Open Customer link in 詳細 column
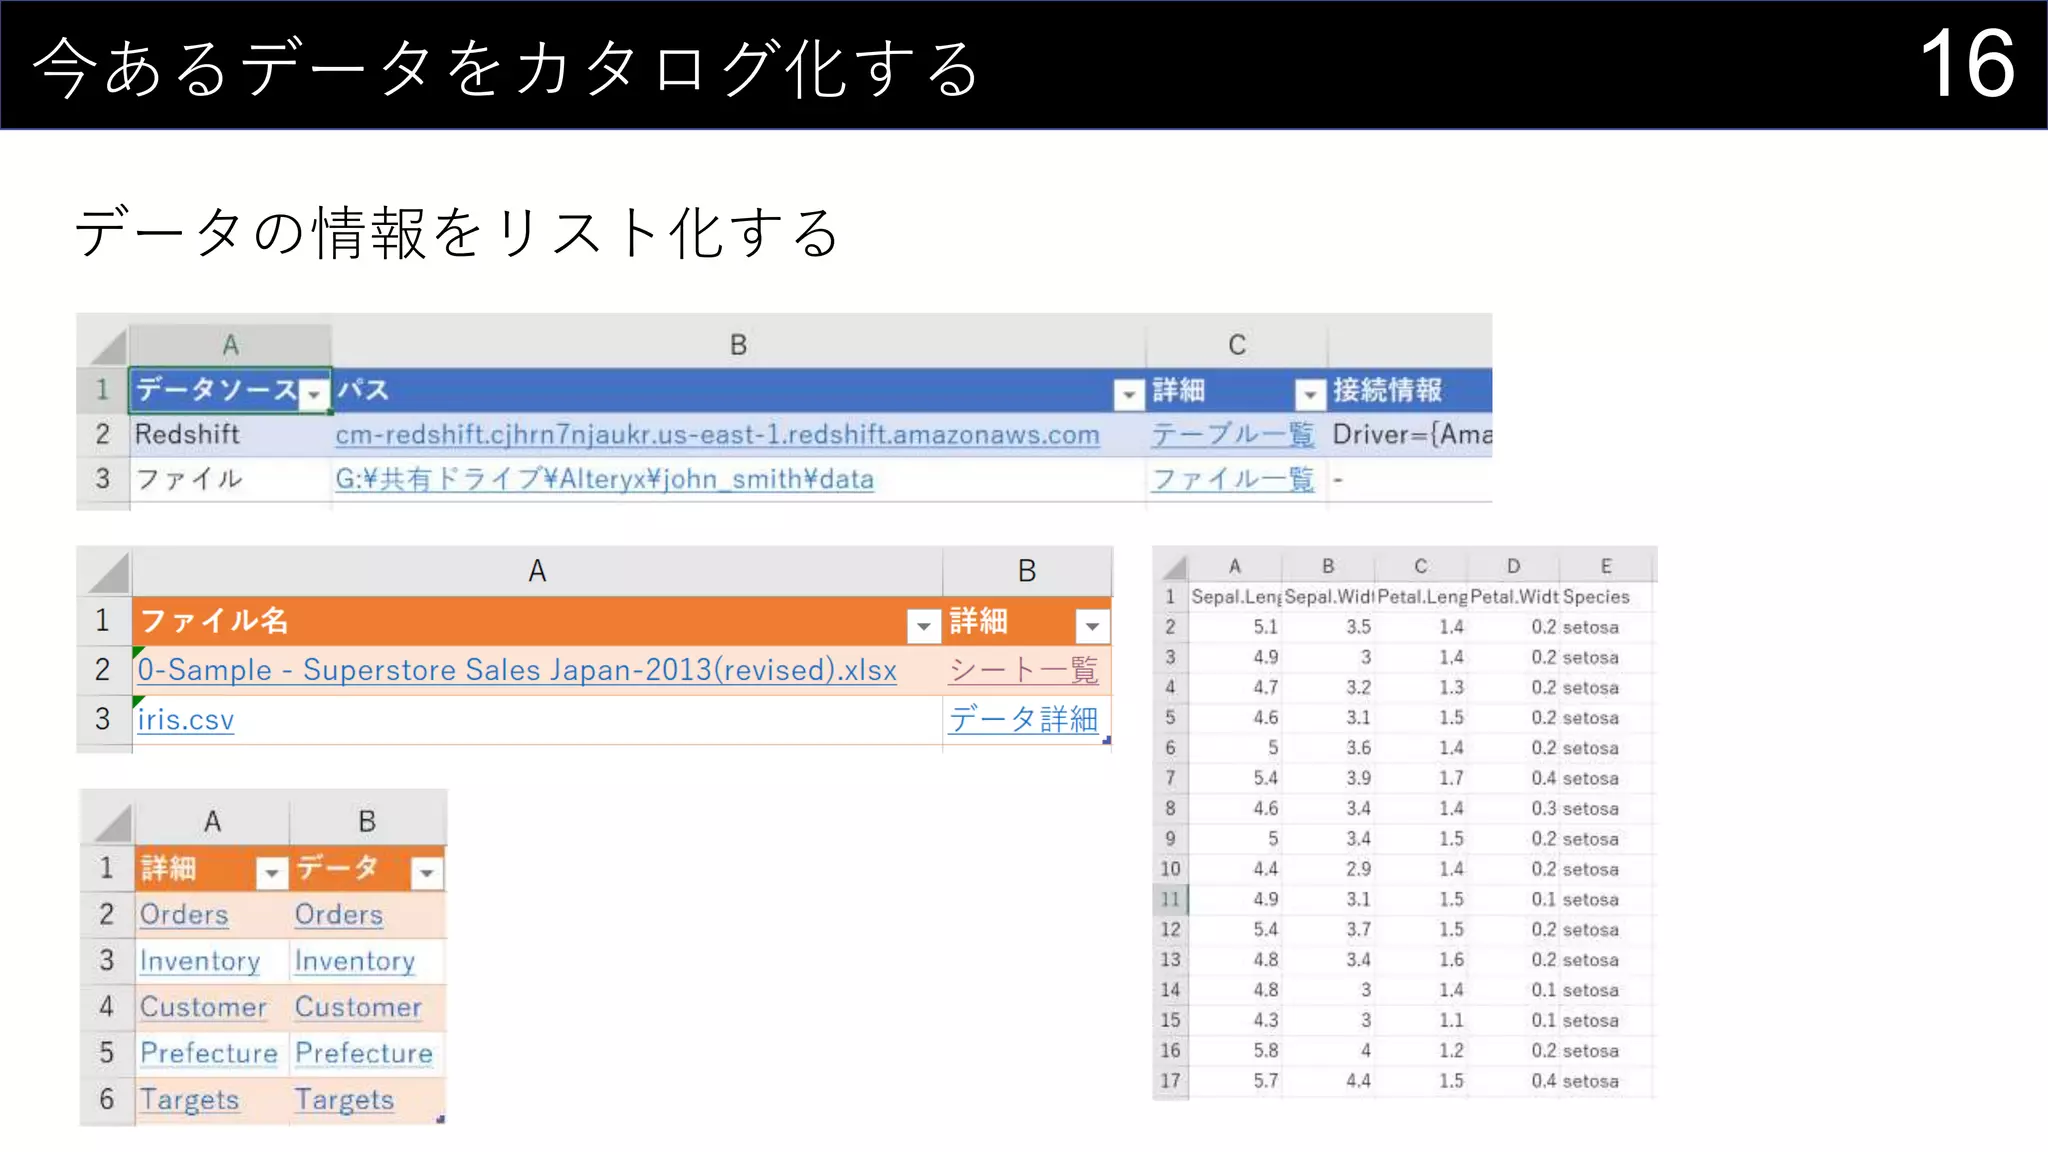Screen dimensions: 2048x1152 click(203, 1007)
